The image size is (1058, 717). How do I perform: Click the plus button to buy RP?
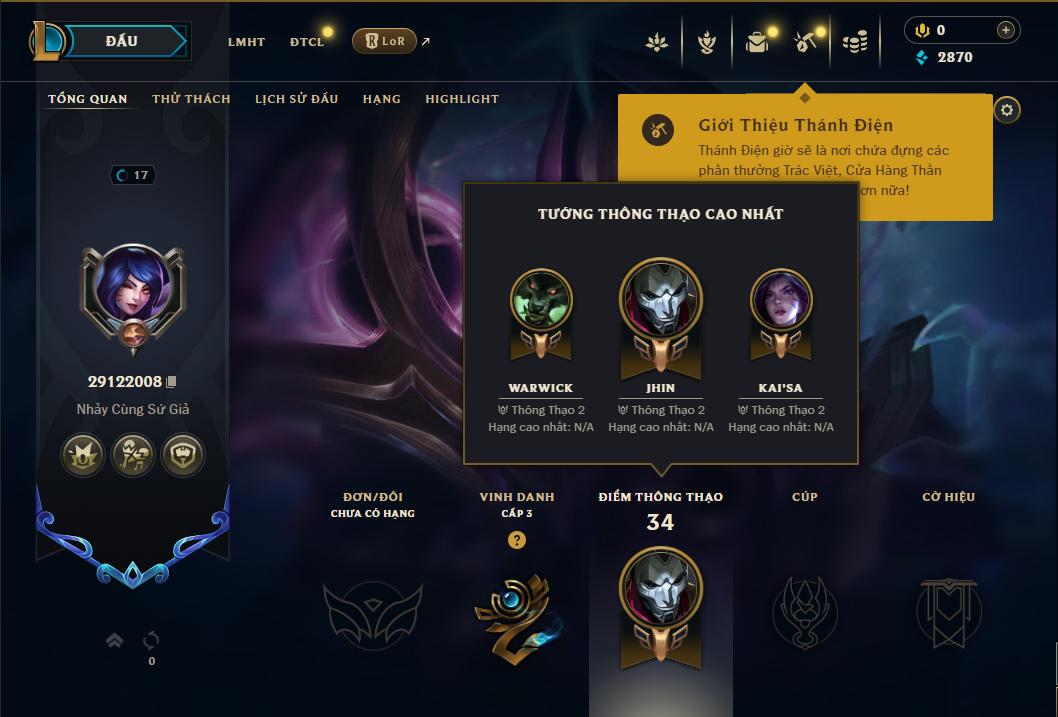click(1005, 30)
